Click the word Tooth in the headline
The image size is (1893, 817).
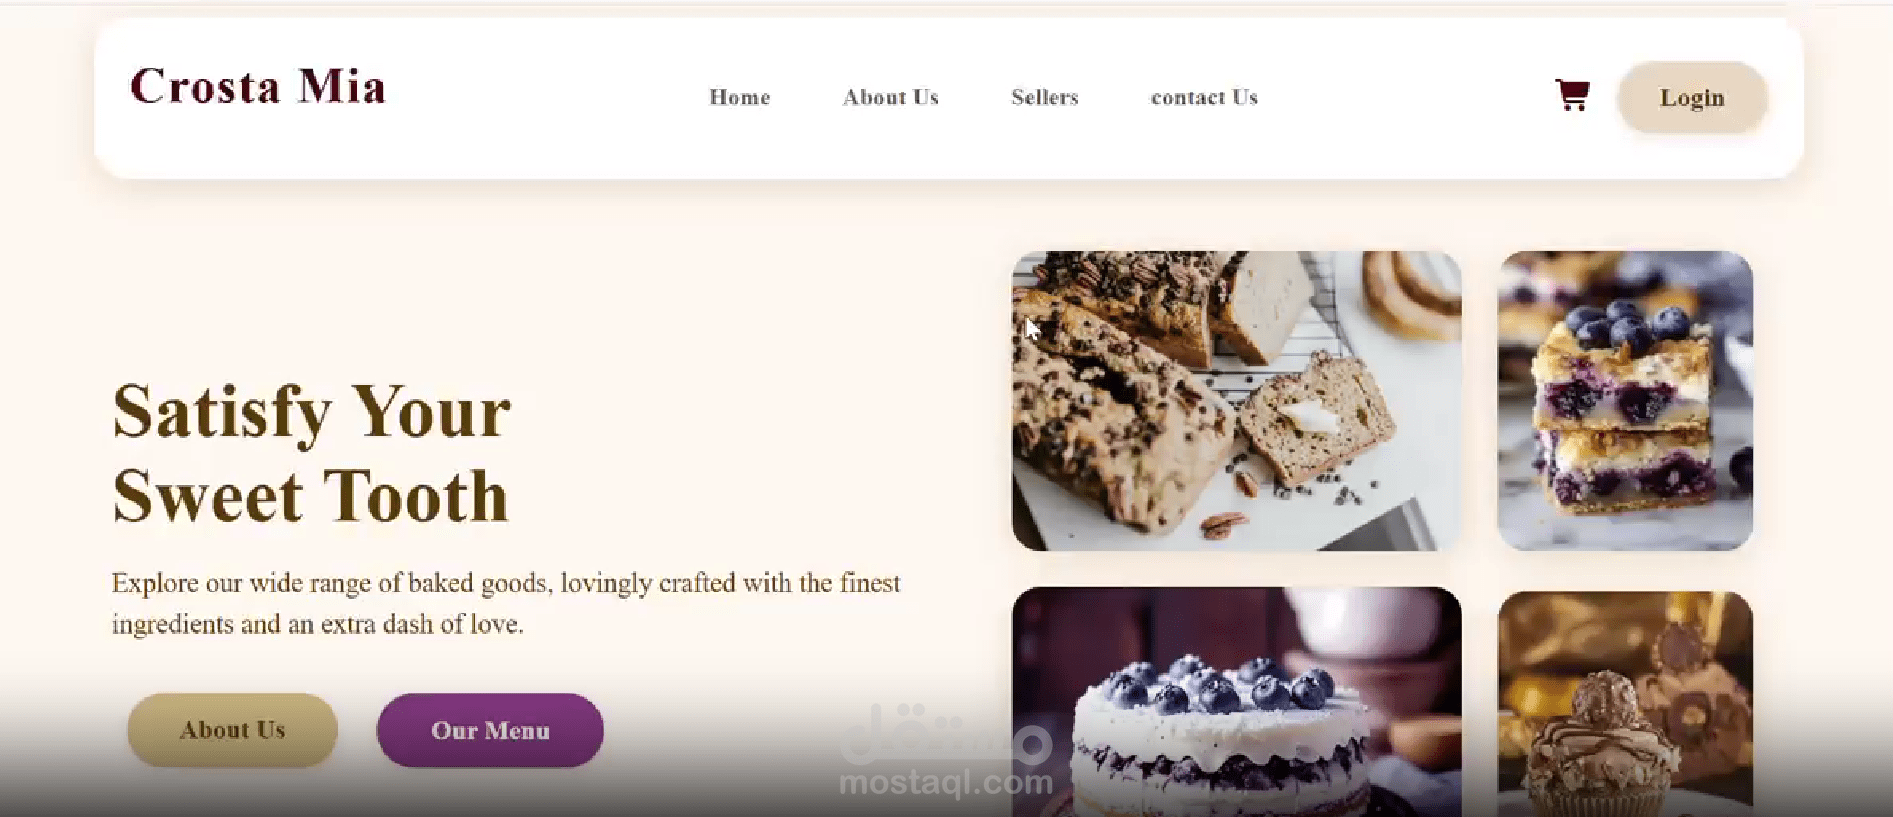coord(415,496)
